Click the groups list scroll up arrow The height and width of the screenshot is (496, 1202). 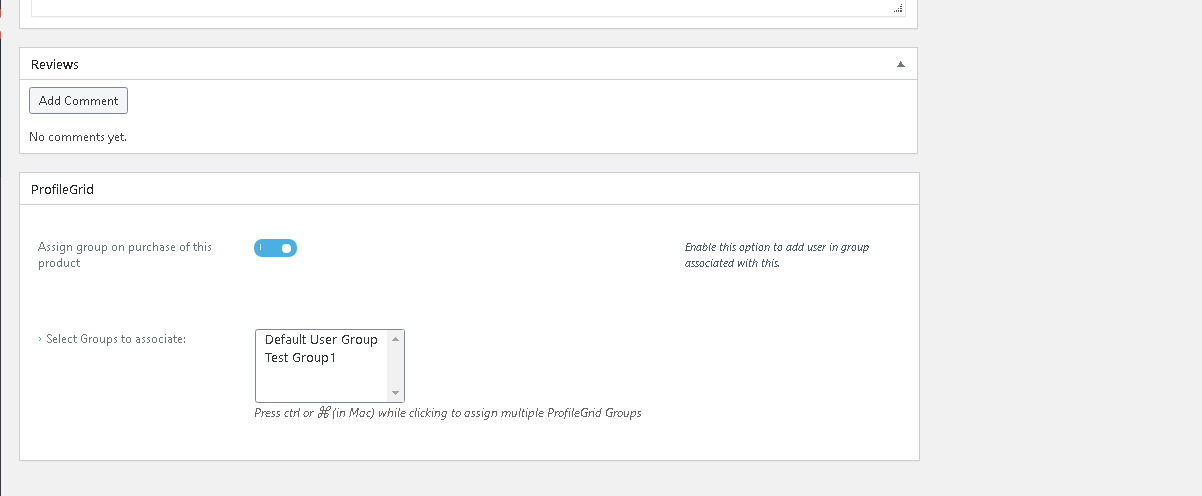point(395,339)
